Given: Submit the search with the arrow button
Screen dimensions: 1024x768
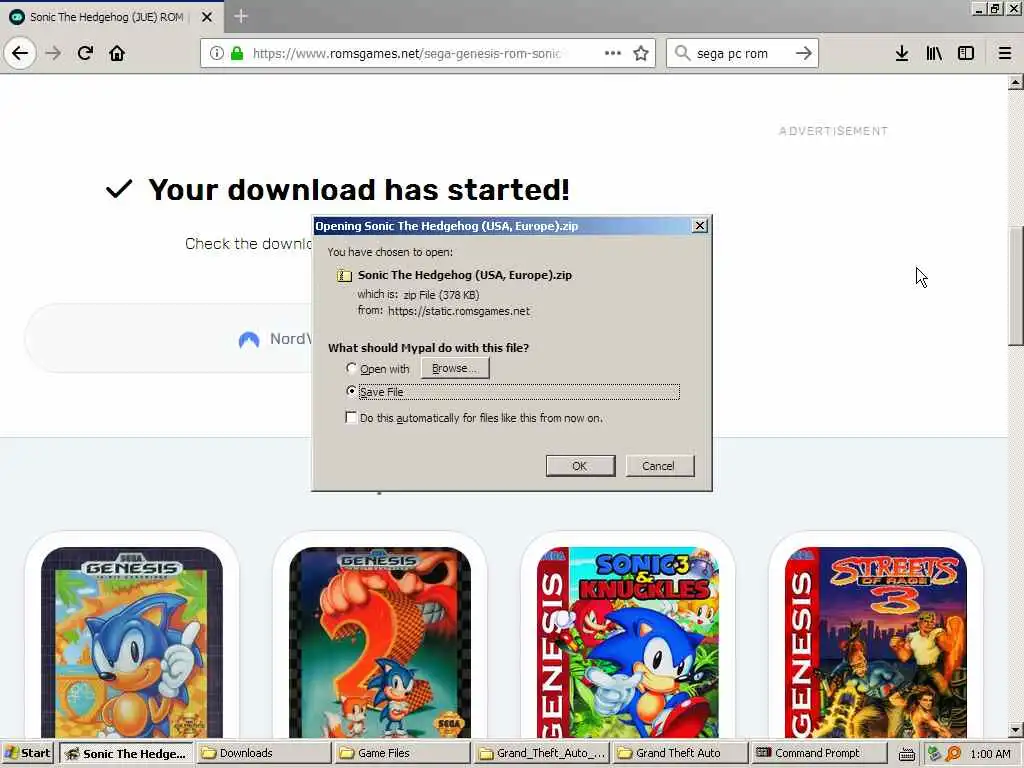Looking at the screenshot, I should (x=804, y=53).
